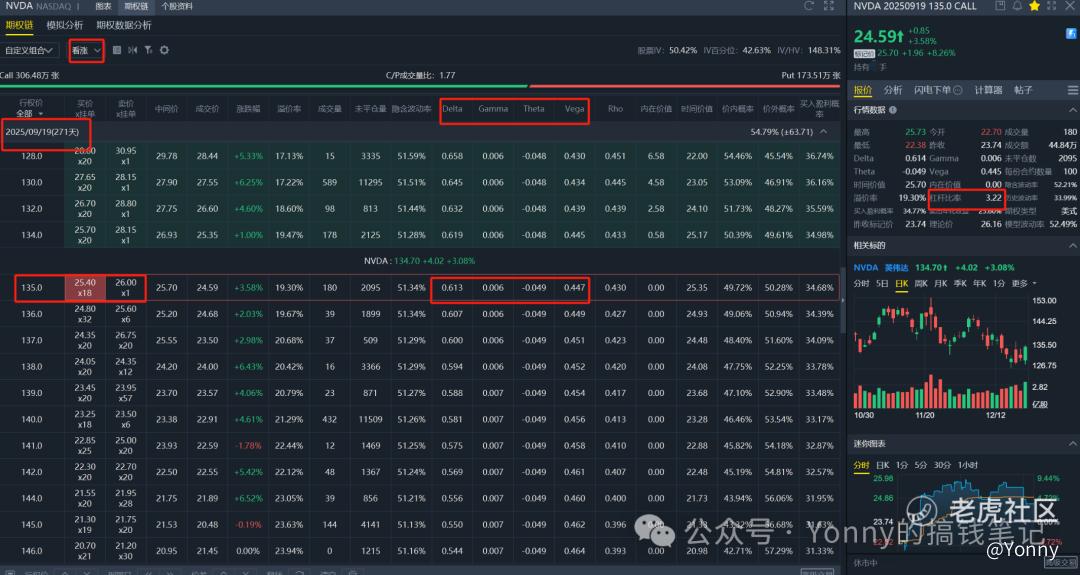Toggle the yellow favorite star
This screenshot has height=575, width=1080.
click(1034, 6)
